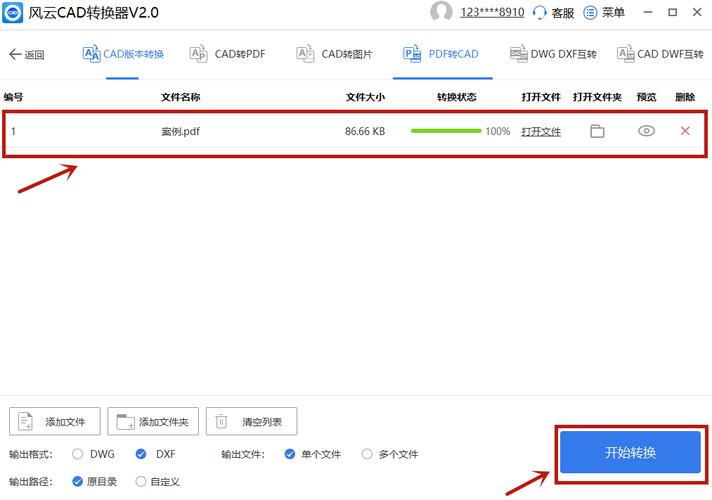Viewport: 712px width, 500px height.
Task: Click the 转换状态 column header
Action: [456, 97]
